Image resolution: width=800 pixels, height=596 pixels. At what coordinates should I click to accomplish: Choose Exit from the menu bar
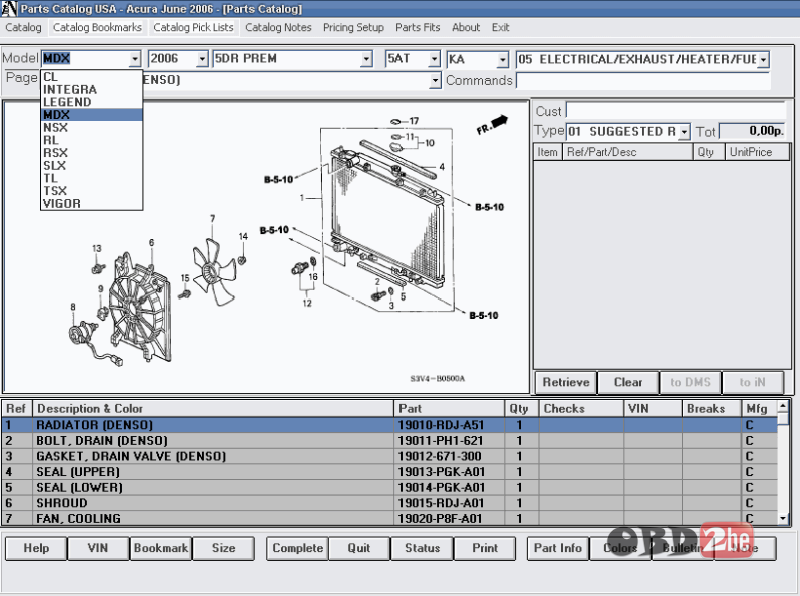pyautogui.click(x=501, y=28)
